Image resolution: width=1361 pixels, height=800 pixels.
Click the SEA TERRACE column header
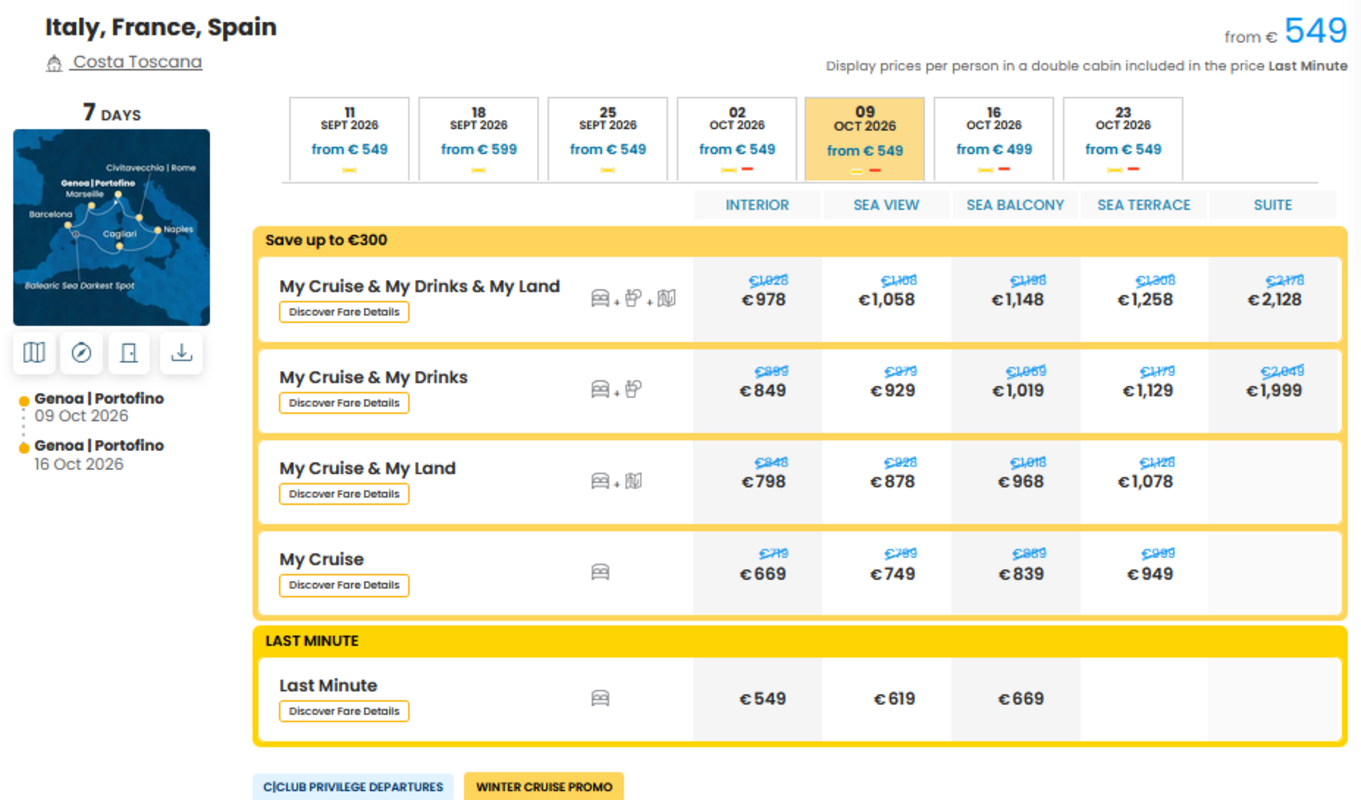tap(1144, 205)
